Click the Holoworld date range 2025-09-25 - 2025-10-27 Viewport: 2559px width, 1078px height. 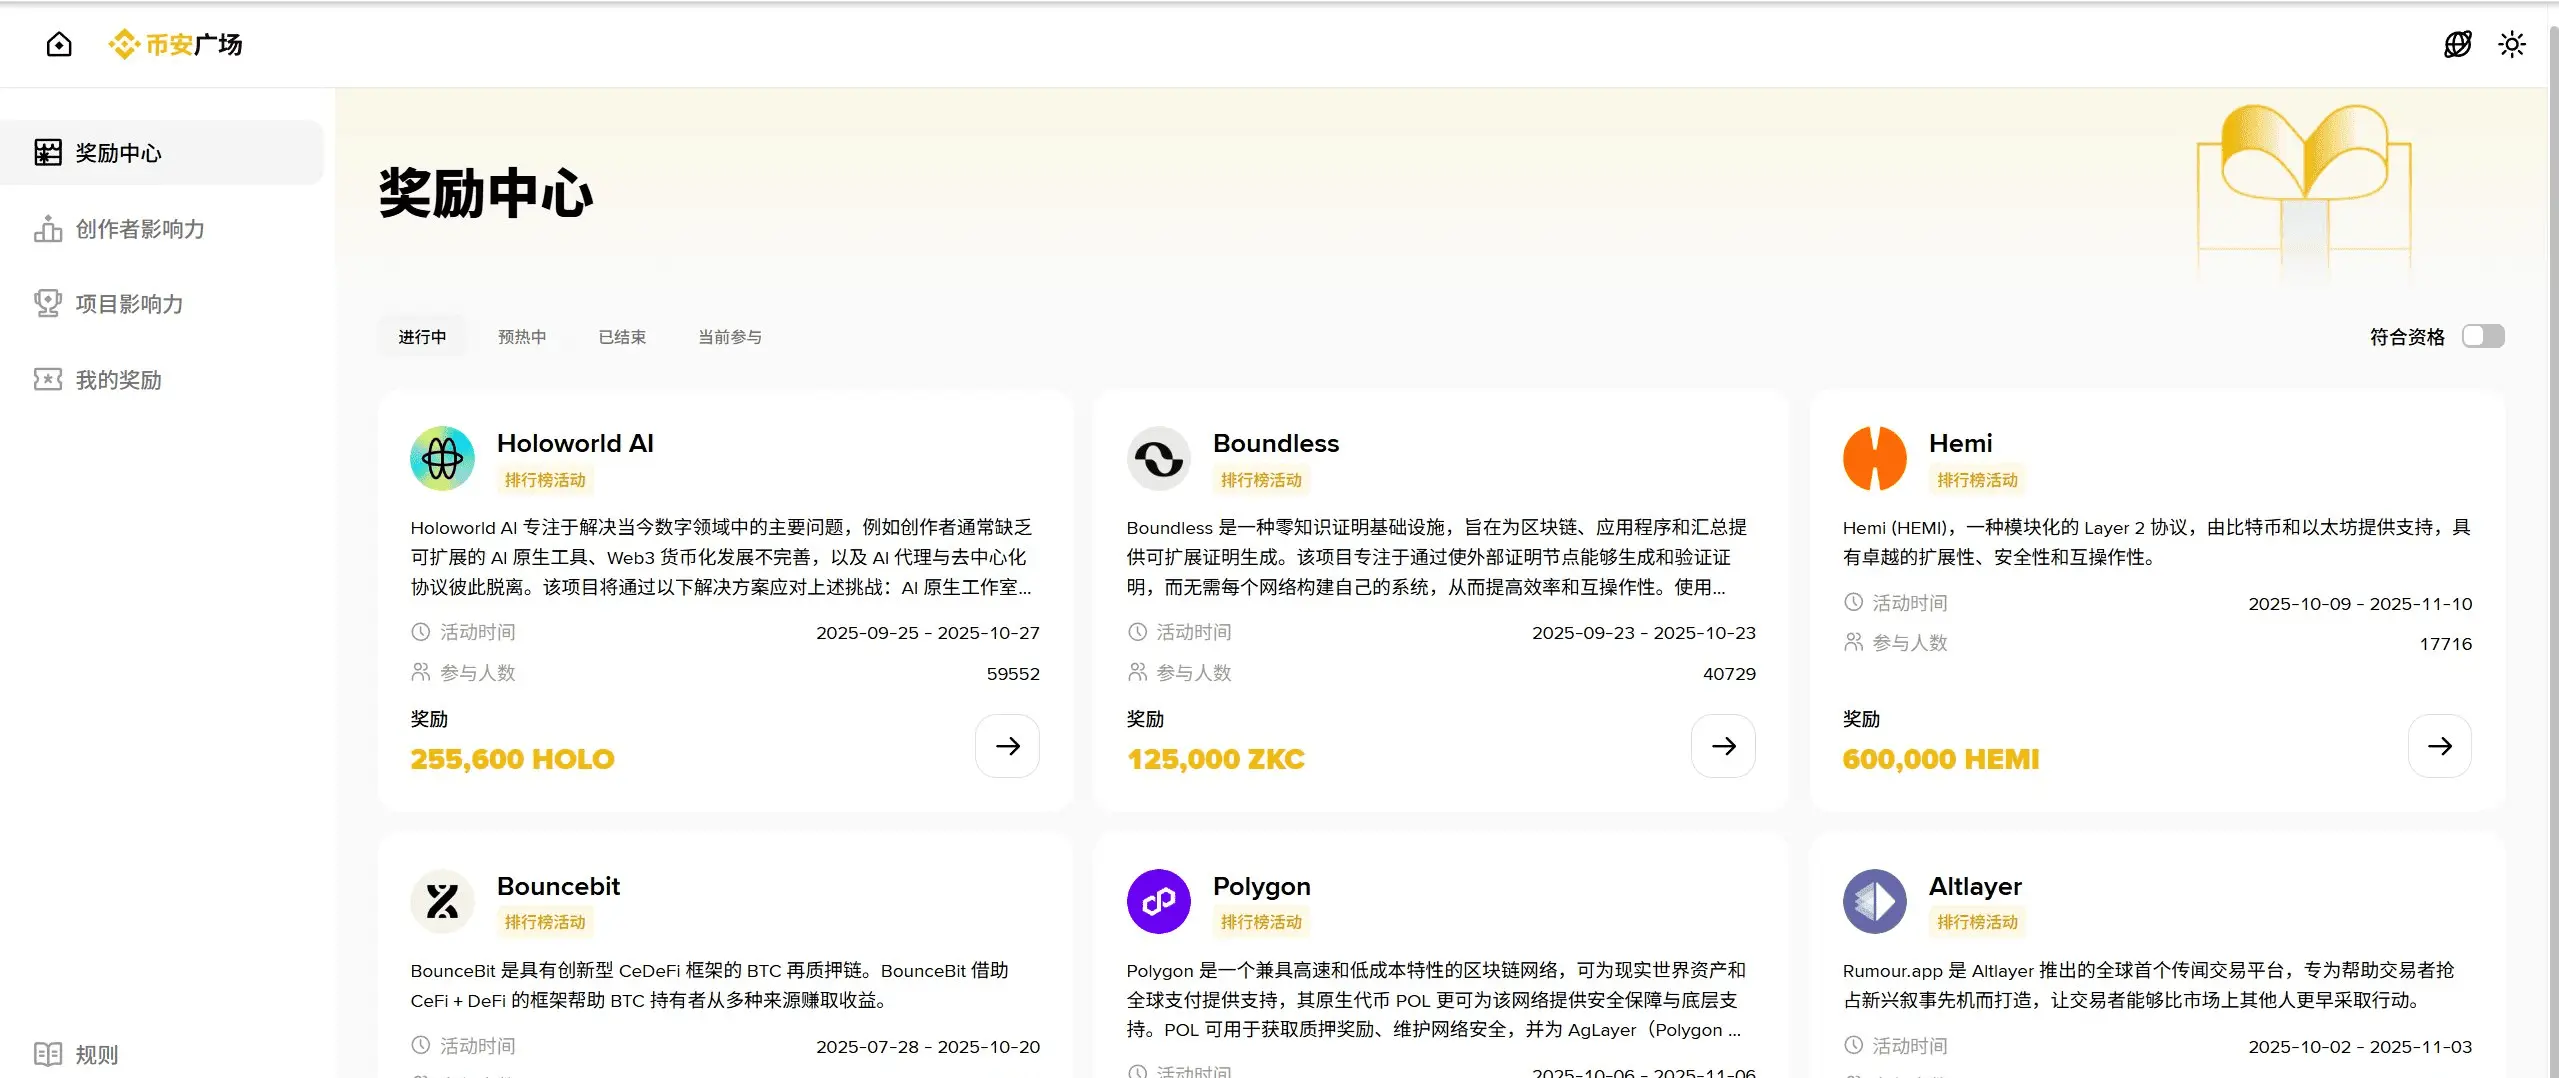[928, 633]
